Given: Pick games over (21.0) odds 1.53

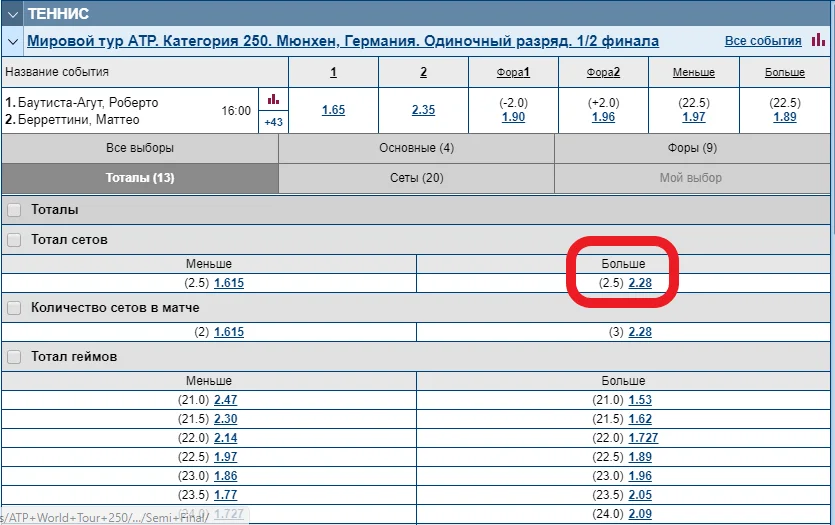Looking at the screenshot, I should click(640, 400).
